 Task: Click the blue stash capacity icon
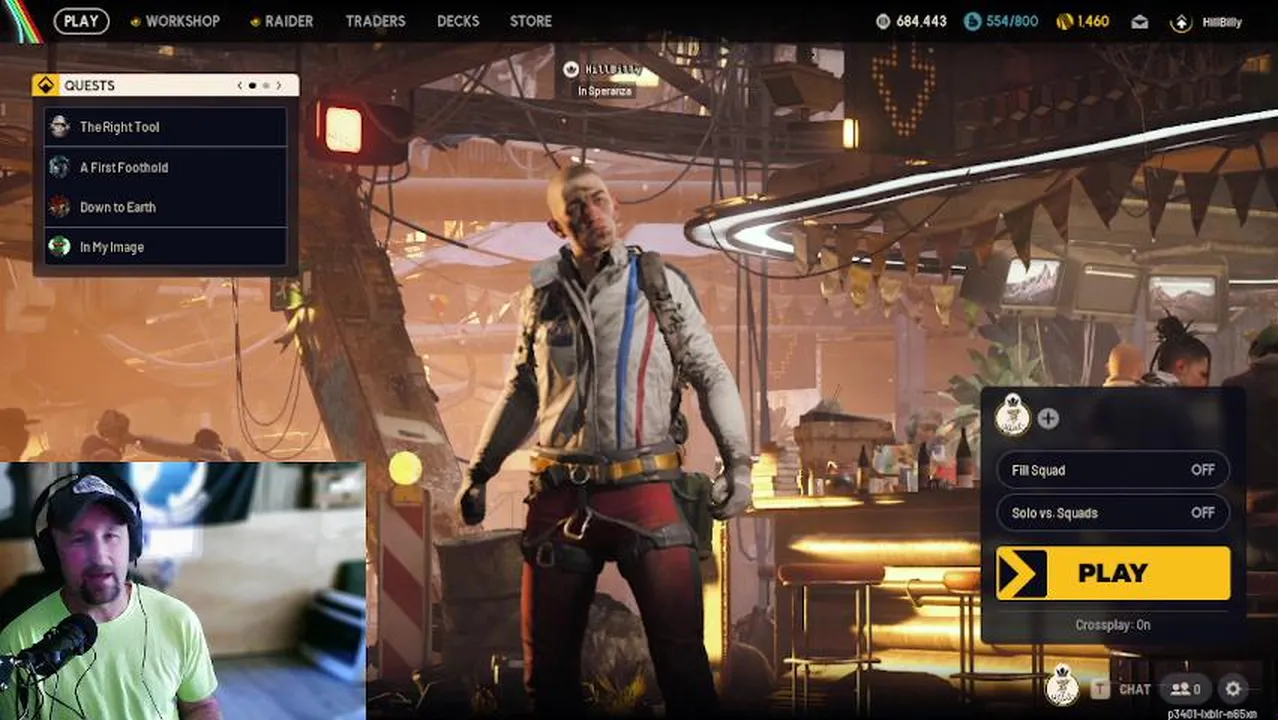coord(972,21)
